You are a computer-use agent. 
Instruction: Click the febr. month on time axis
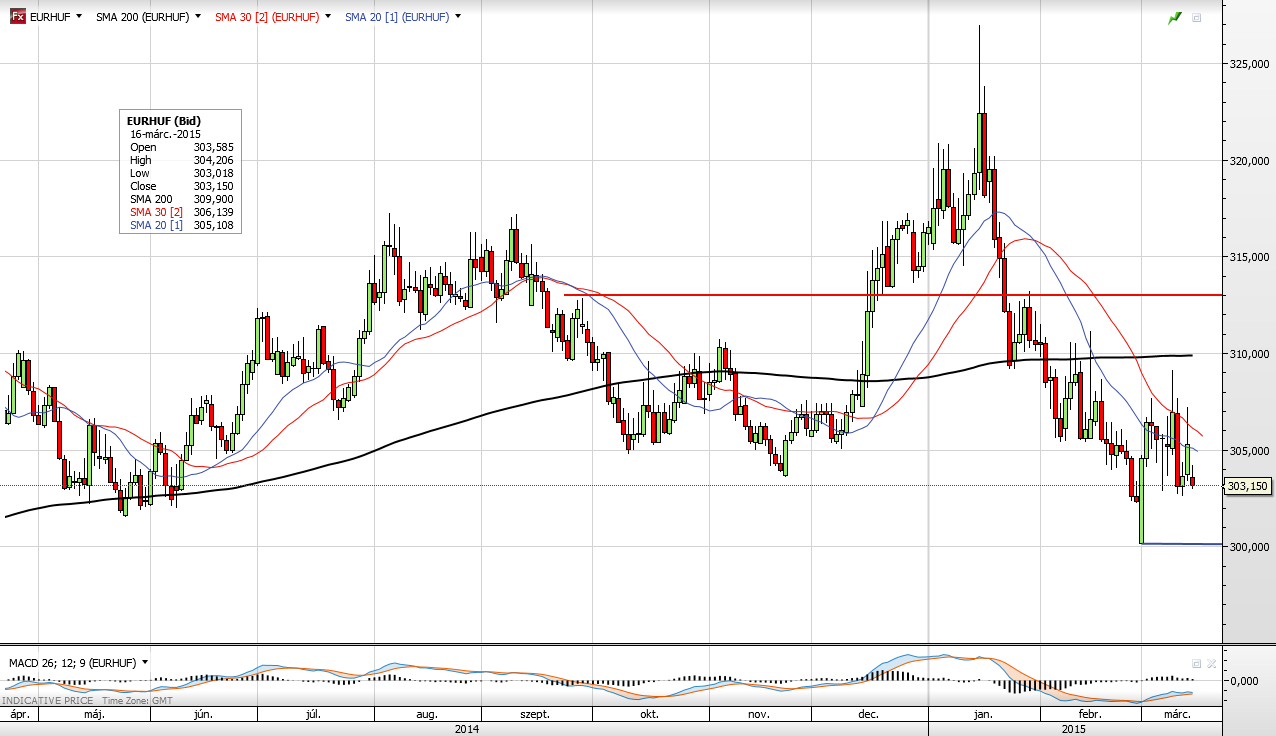coord(1090,715)
